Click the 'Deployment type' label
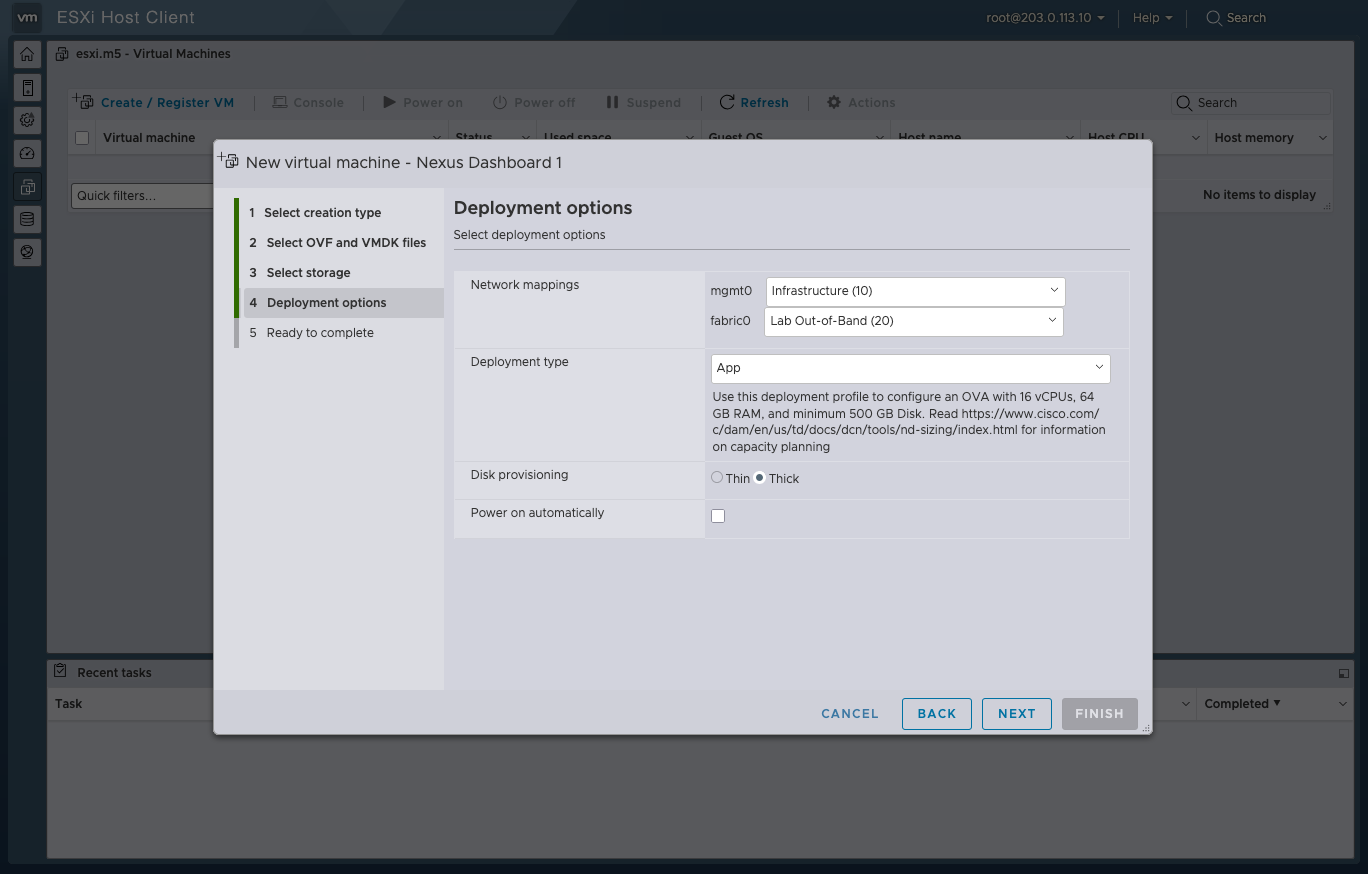The width and height of the screenshot is (1368, 874). [519, 362]
